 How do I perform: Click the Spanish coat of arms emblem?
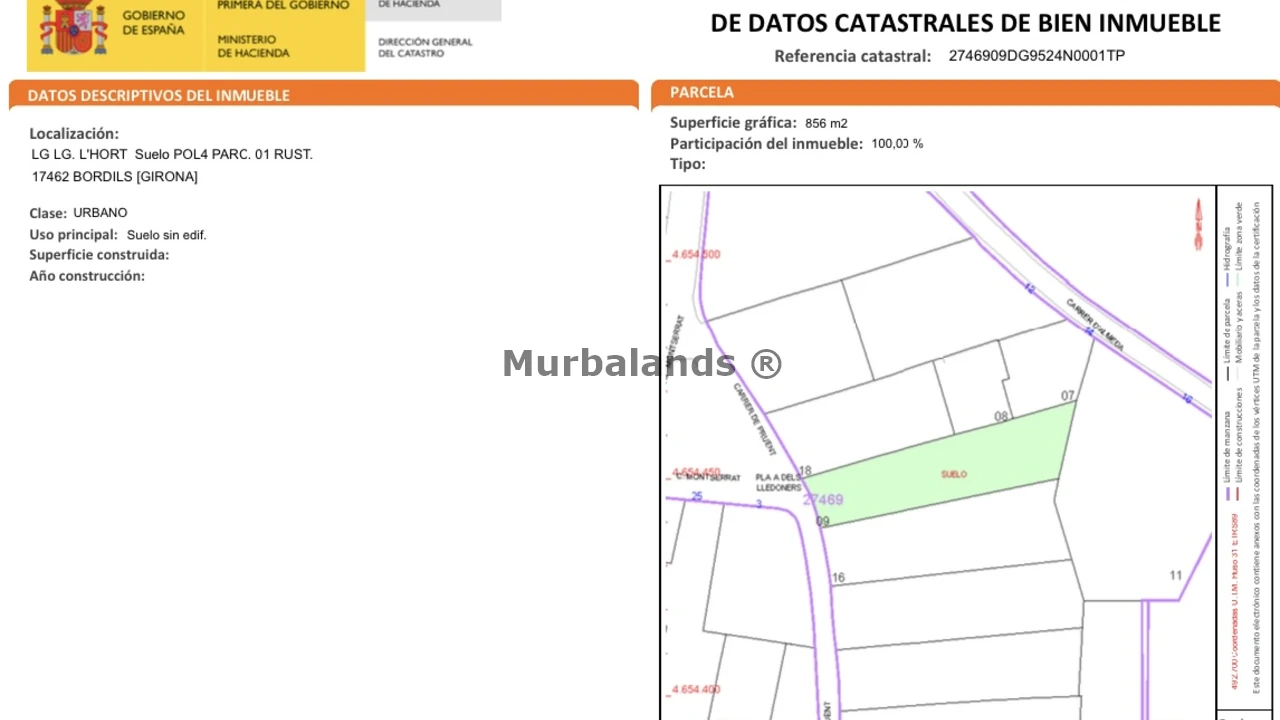(73, 28)
